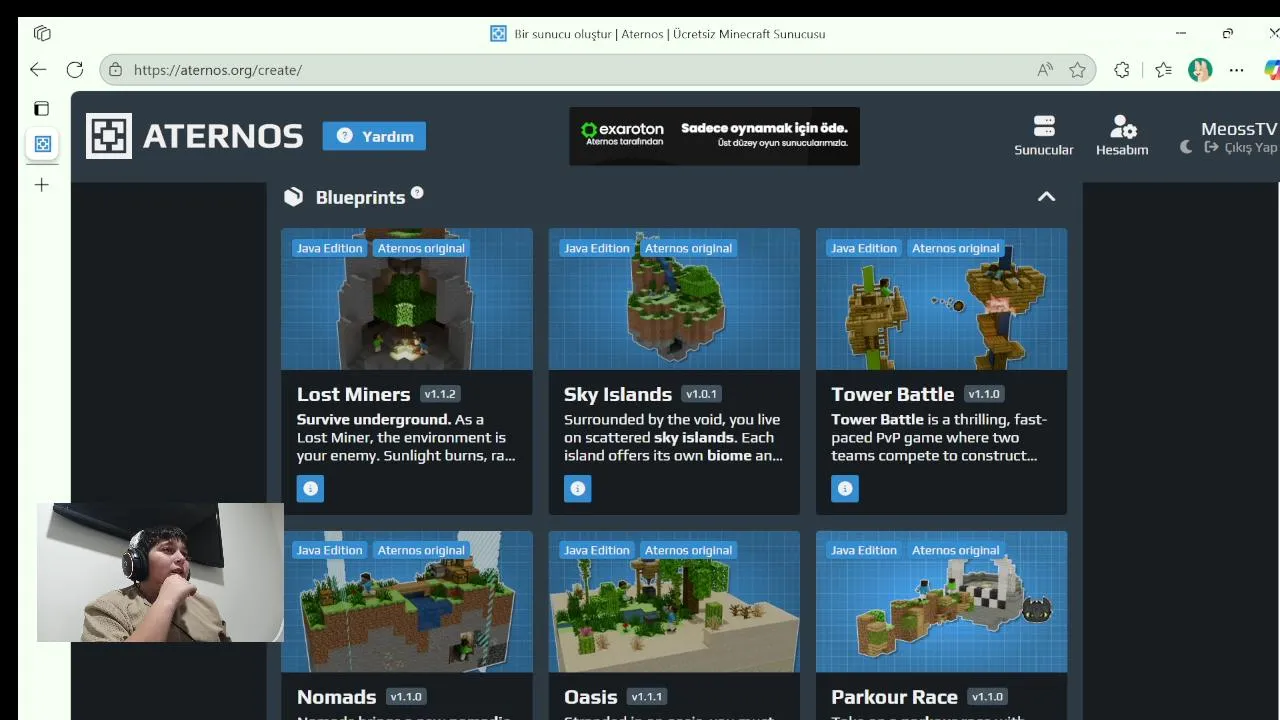Select the Tower Battle blueprint thumbnail

click(x=941, y=299)
